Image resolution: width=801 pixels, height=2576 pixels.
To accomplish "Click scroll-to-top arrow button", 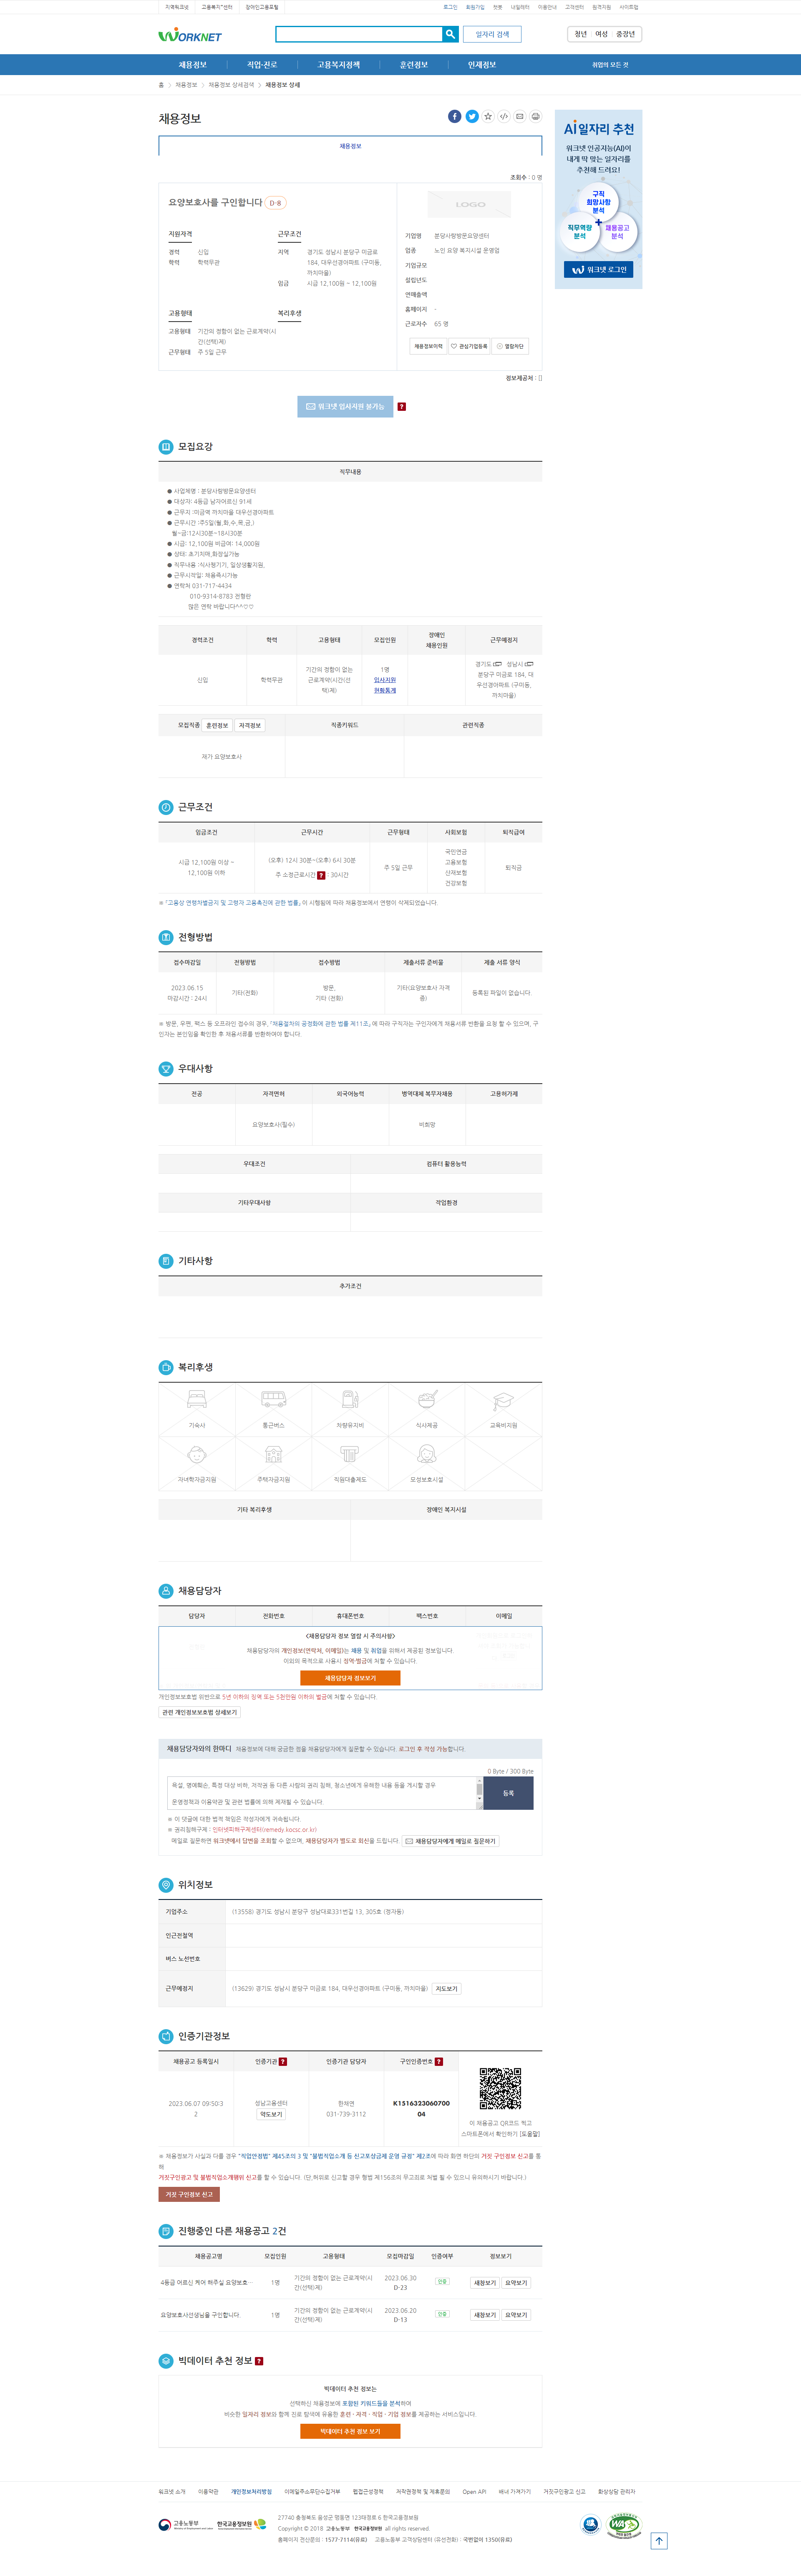I will point(659,2541).
